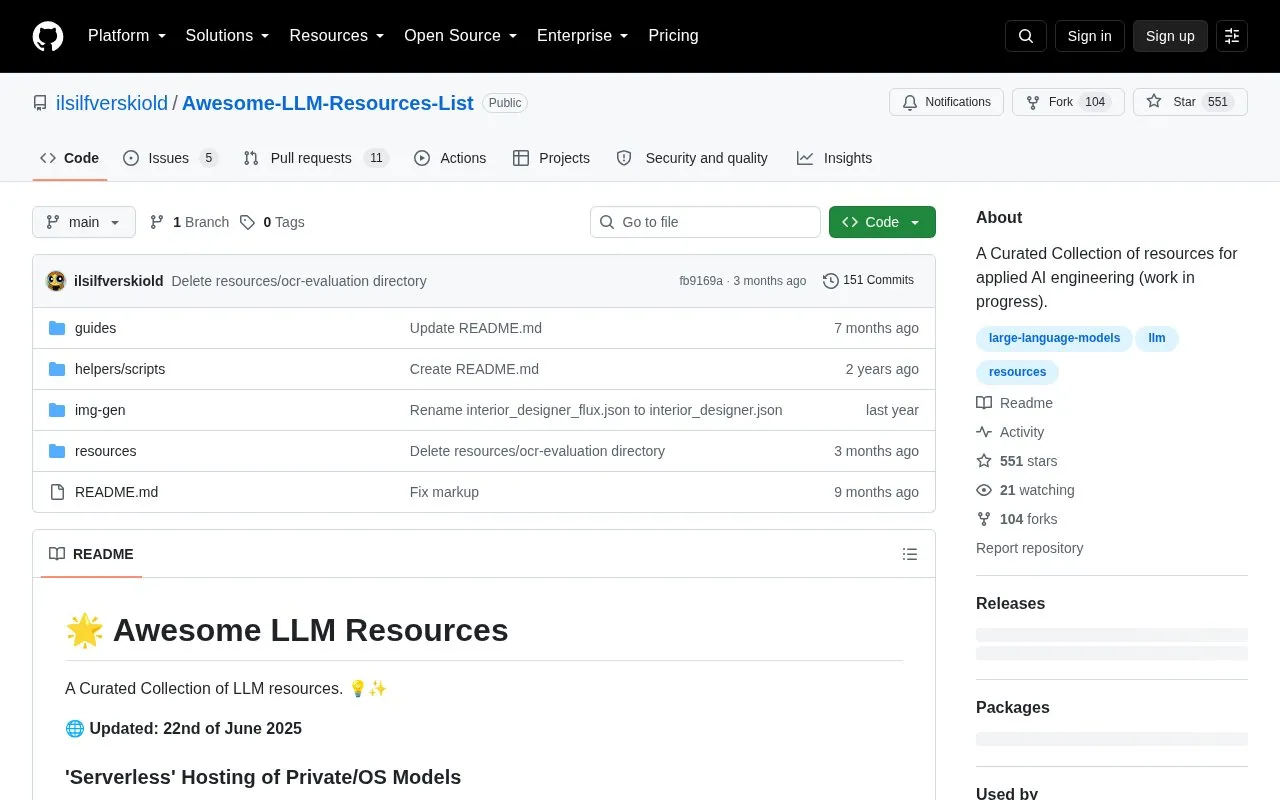
Task: Open the Pricing link
Action: coord(673,36)
